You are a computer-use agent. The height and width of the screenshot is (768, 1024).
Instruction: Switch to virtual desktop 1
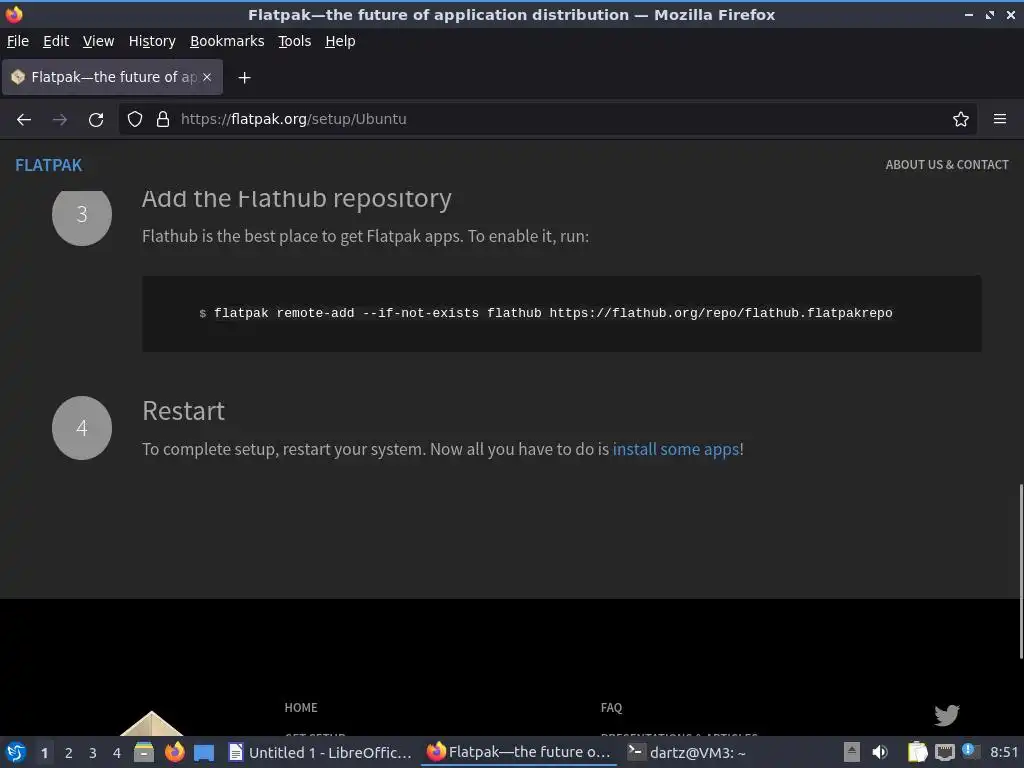(x=44, y=753)
